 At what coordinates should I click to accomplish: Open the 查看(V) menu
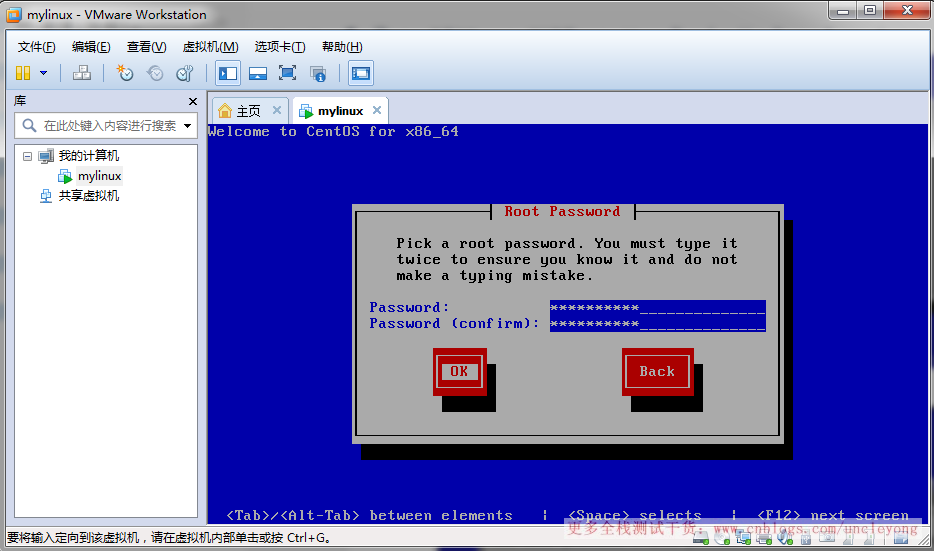146,47
